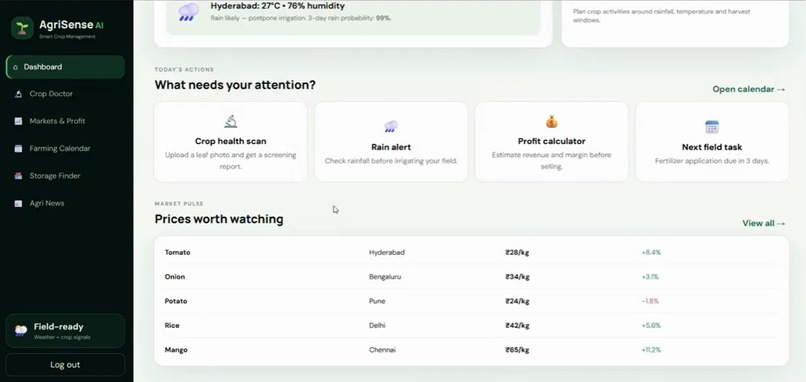
Task: Select the Onion row in price table
Action: tap(471, 277)
